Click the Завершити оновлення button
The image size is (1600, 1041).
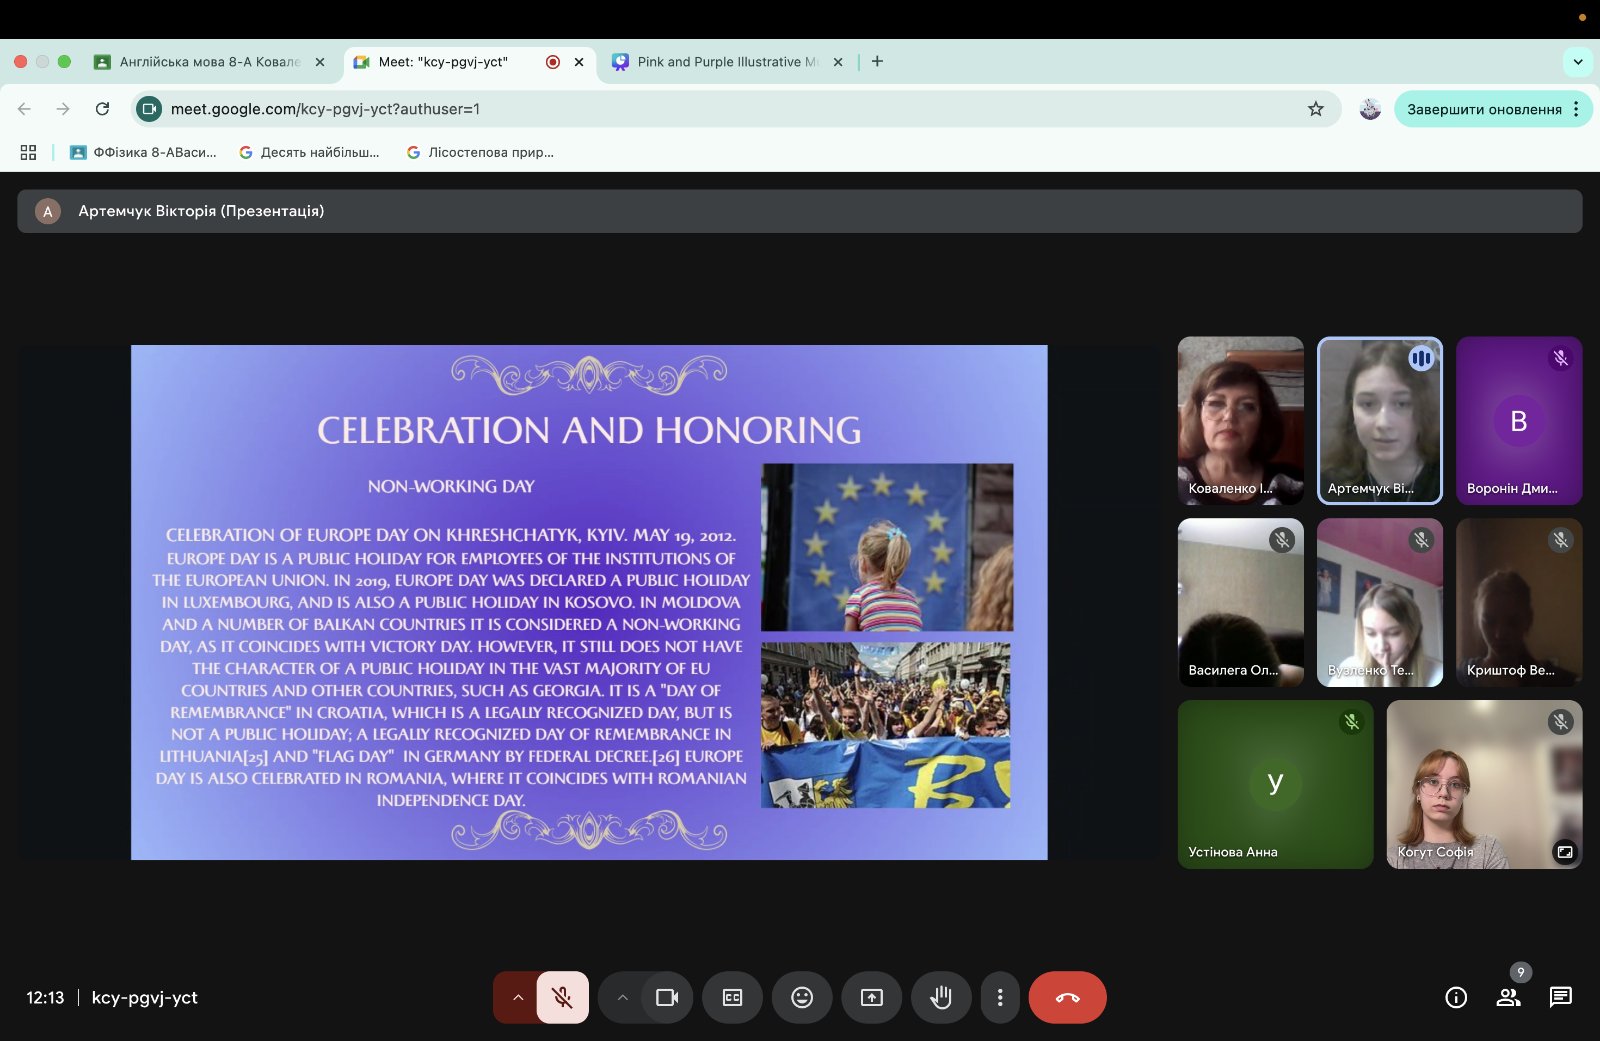tap(1483, 109)
